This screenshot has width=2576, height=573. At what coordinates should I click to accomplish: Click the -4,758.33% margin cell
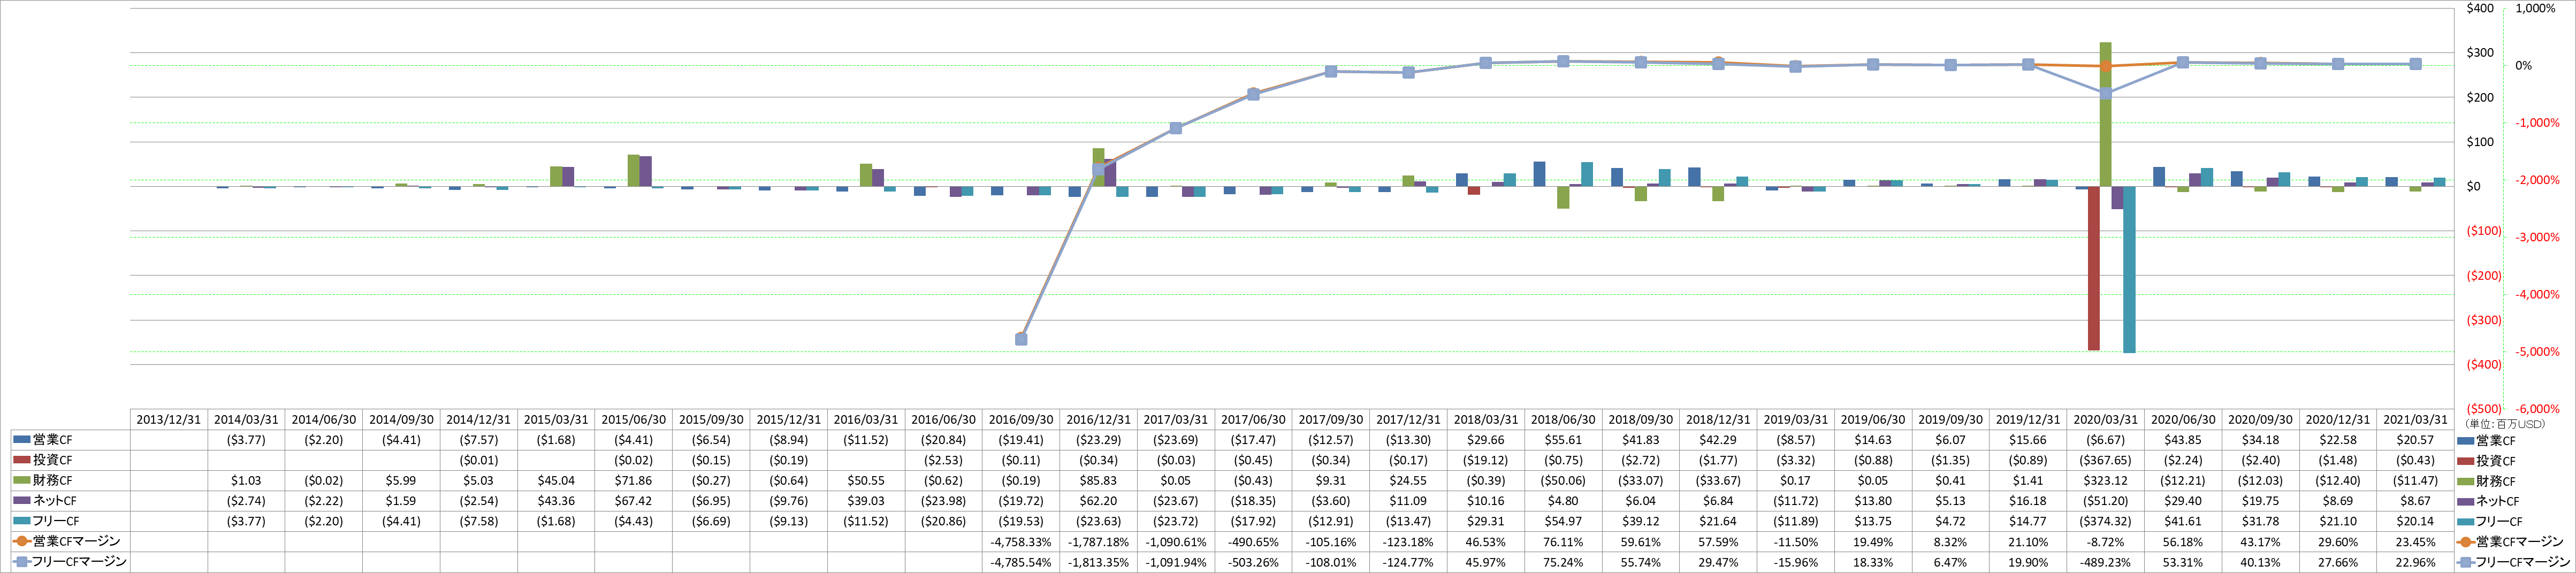(1021, 542)
